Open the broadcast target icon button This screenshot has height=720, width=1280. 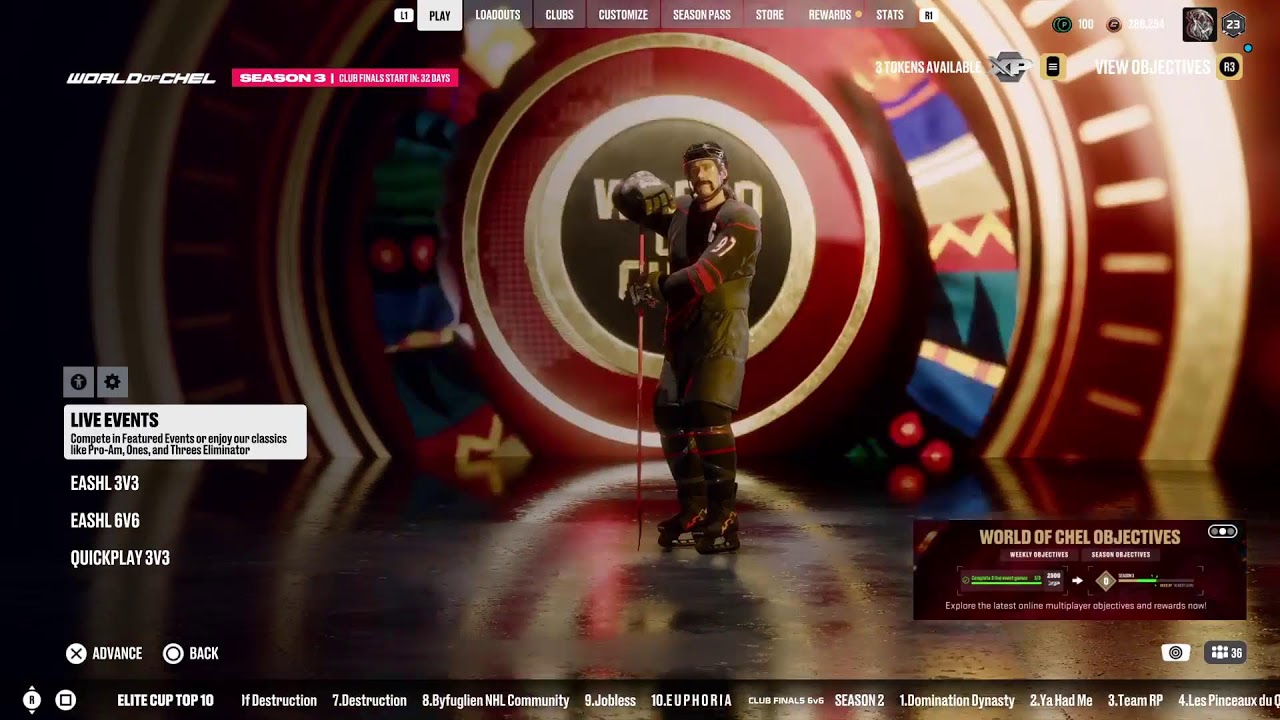tap(1176, 653)
